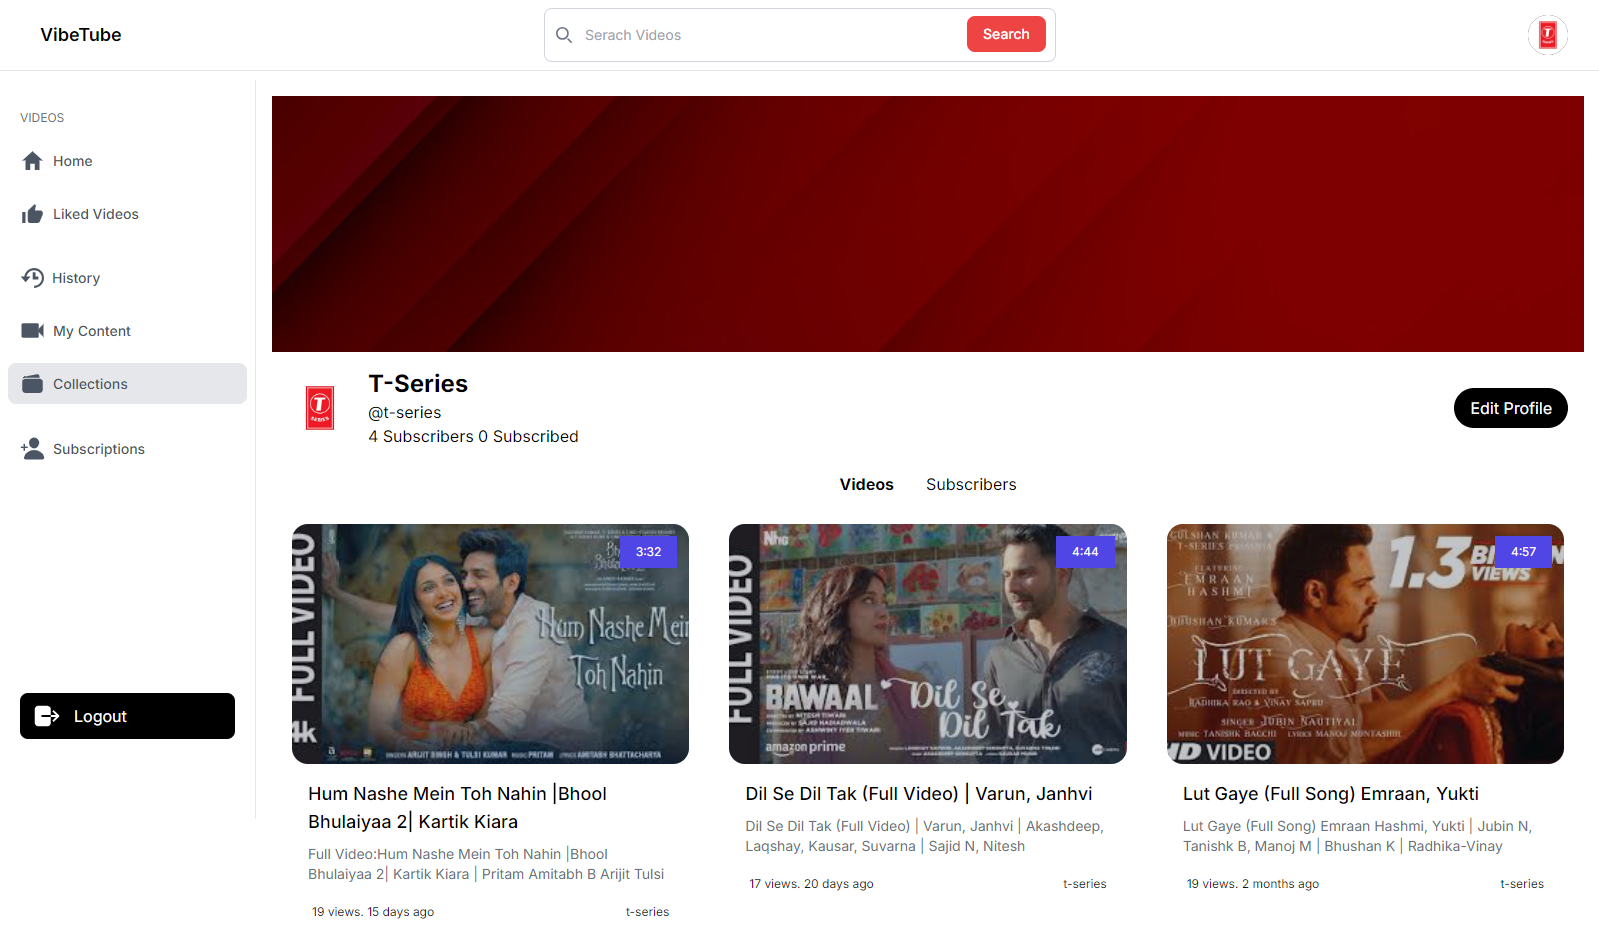Click the '4 Subscribers 0 Subscribed' text

473,436
